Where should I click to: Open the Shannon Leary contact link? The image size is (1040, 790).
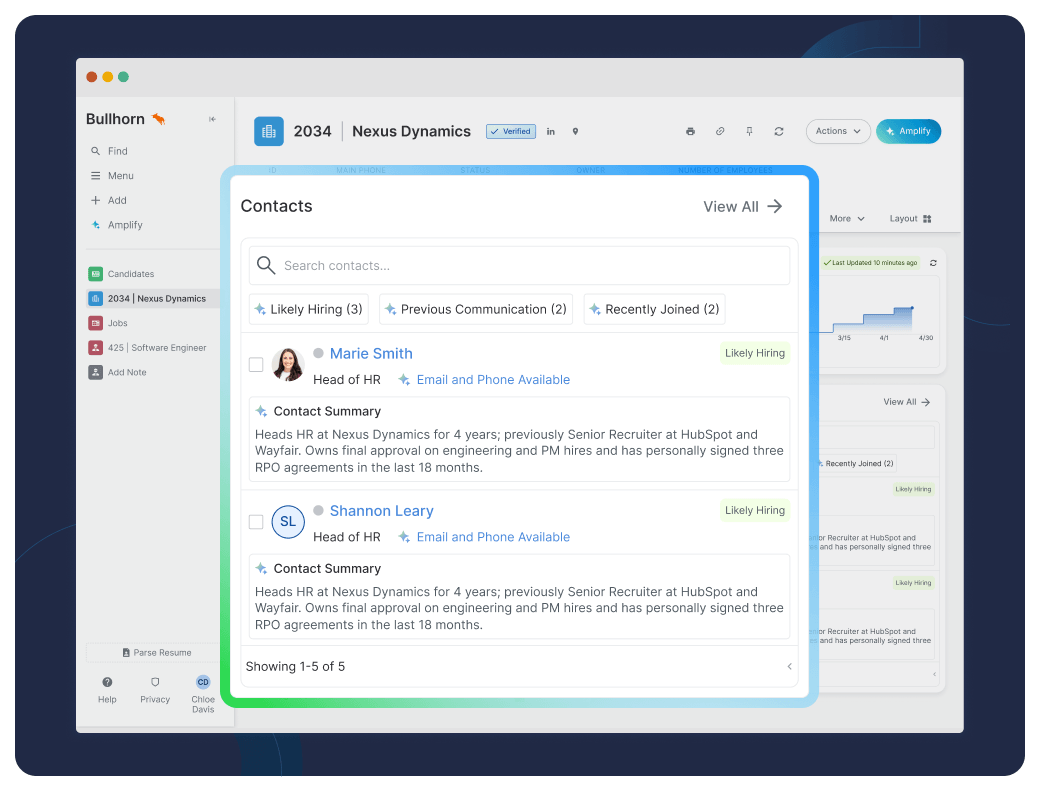(381, 511)
